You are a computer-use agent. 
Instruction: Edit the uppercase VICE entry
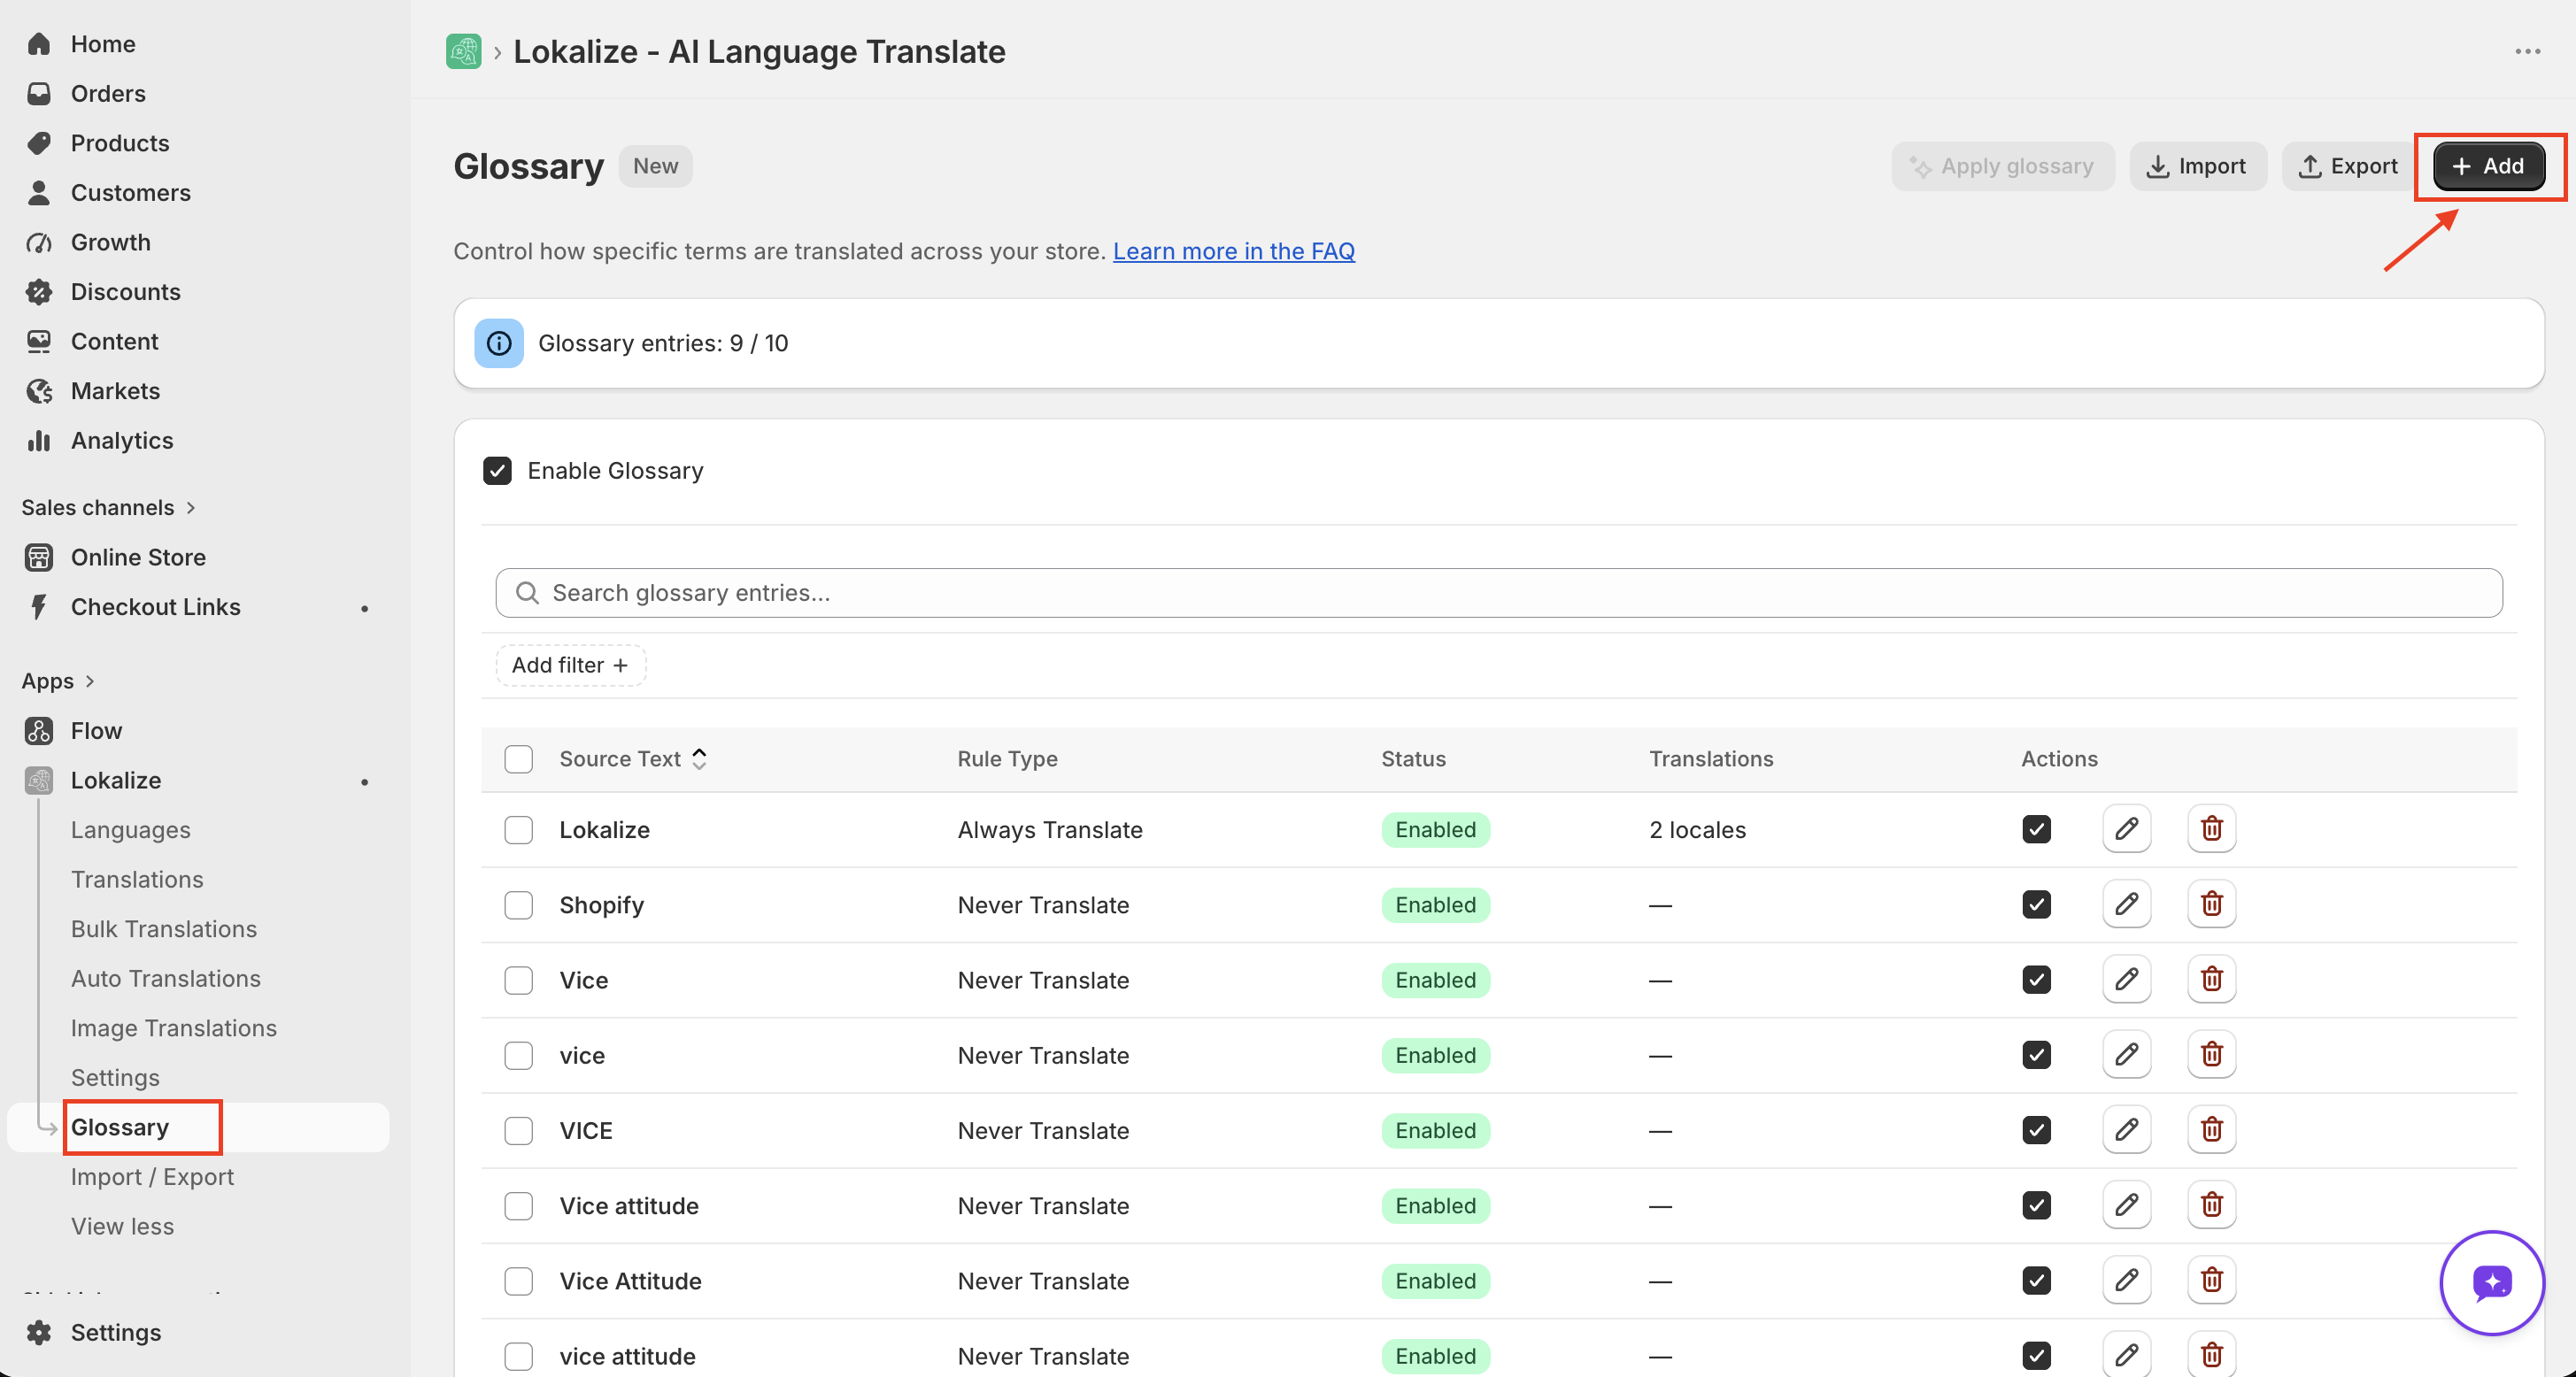(2126, 1130)
